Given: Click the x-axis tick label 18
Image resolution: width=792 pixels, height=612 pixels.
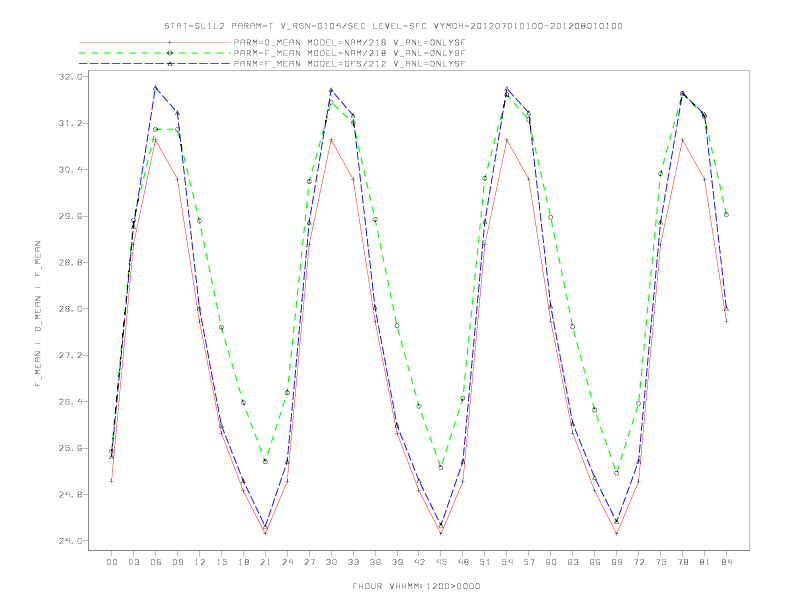Looking at the screenshot, I should click(x=243, y=562).
